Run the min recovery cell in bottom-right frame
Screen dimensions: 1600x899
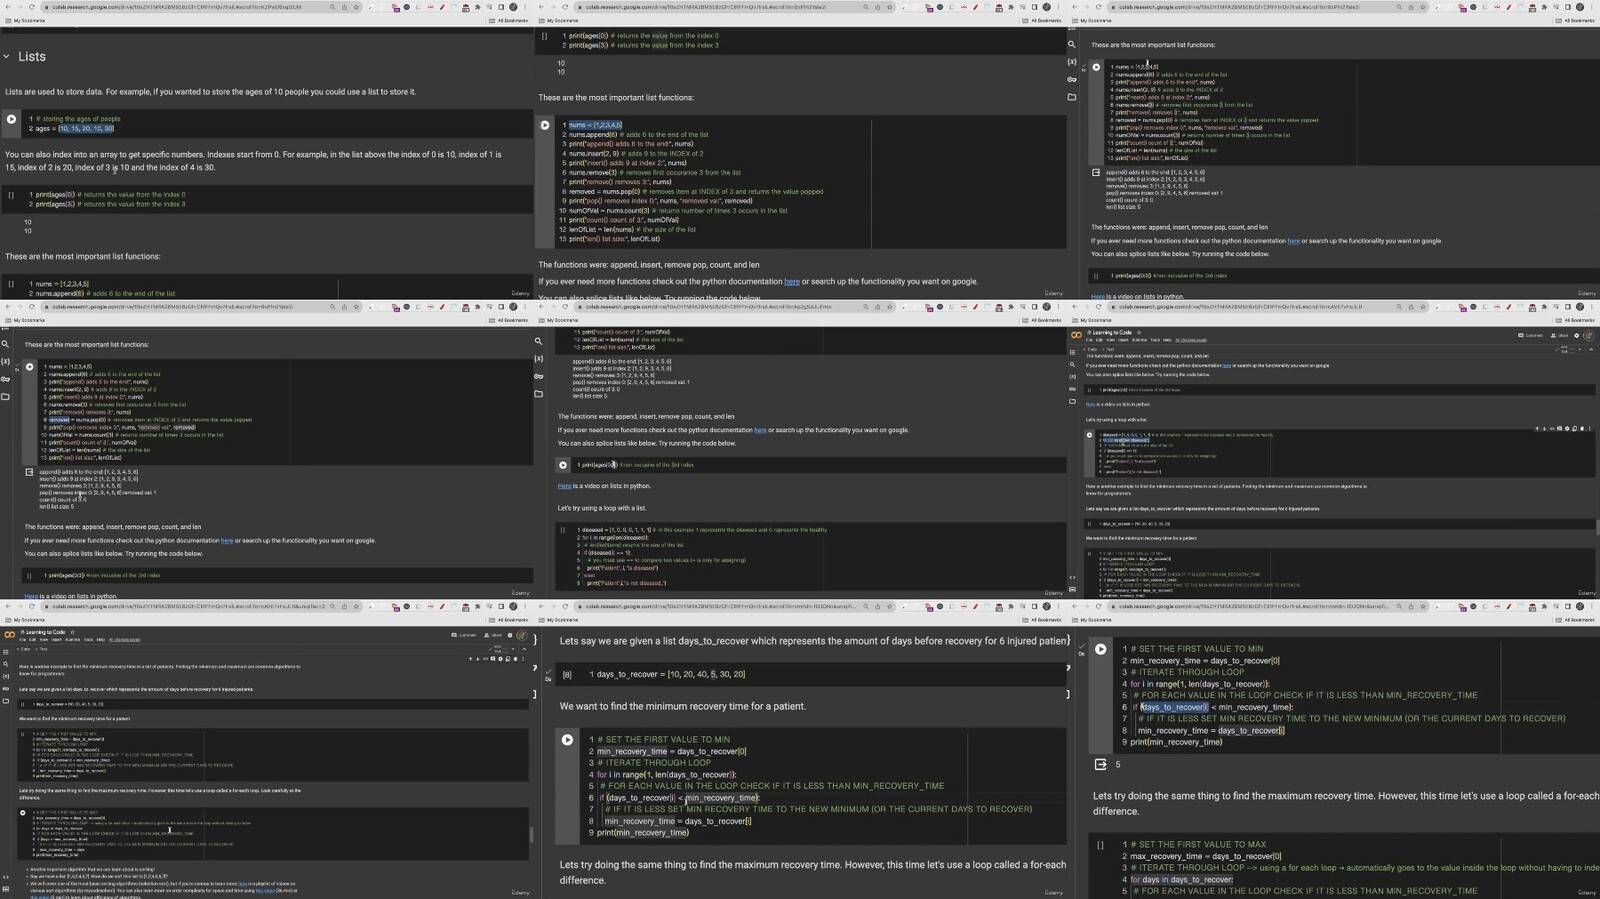point(1100,649)
